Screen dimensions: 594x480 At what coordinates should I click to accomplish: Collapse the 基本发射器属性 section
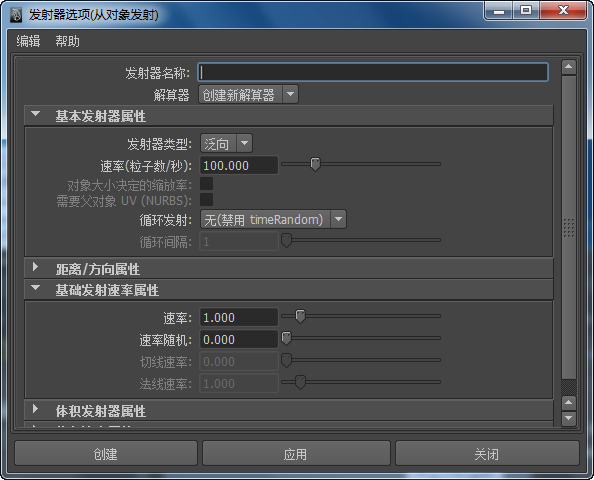pyautogui.click(x=36, y=114)
